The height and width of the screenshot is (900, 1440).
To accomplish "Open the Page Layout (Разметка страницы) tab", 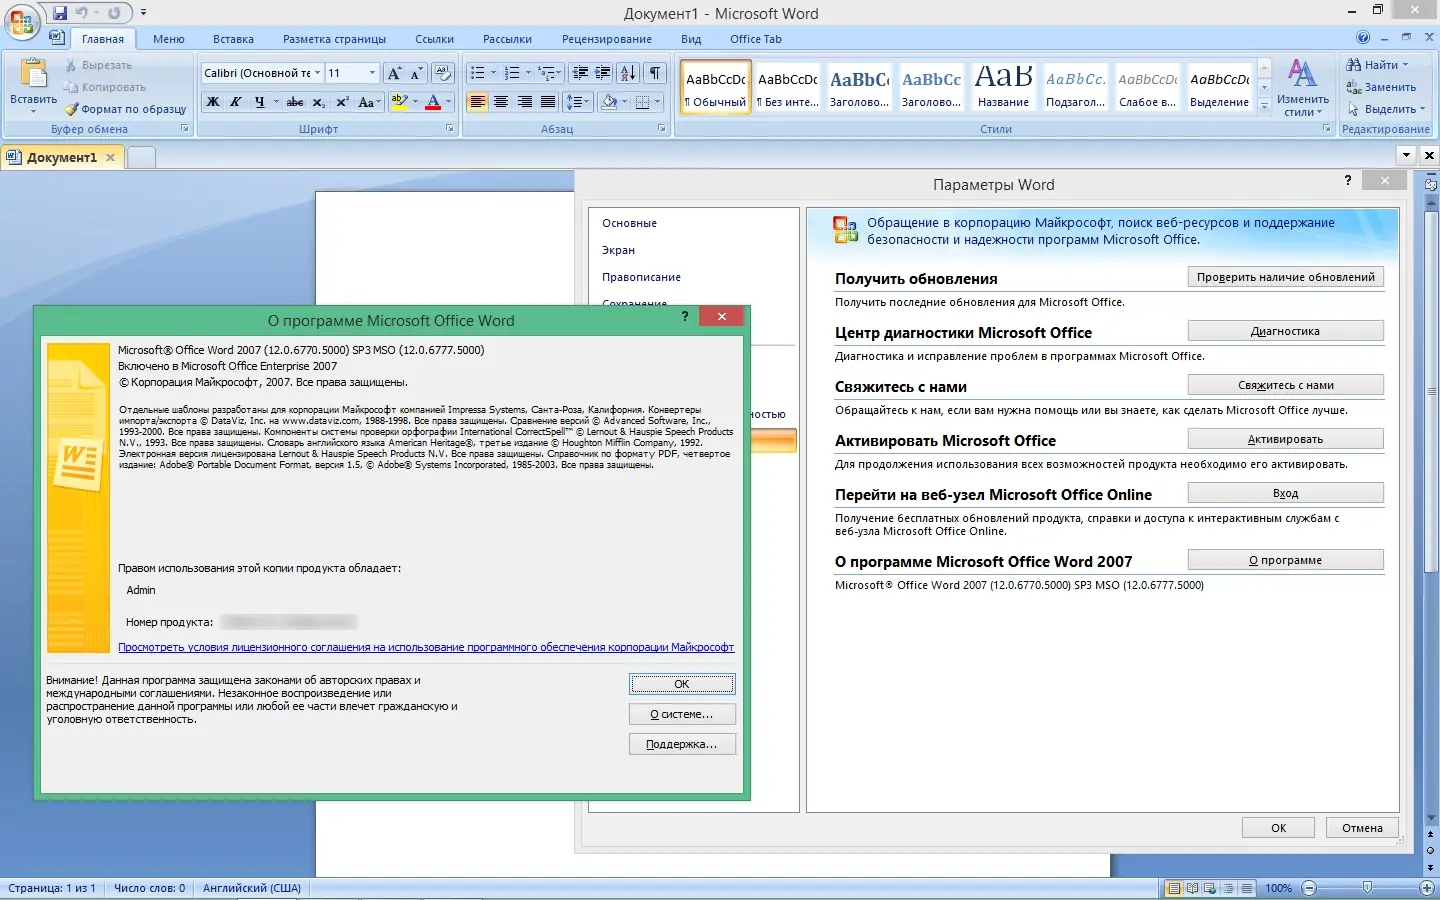I will click(334, 39).
